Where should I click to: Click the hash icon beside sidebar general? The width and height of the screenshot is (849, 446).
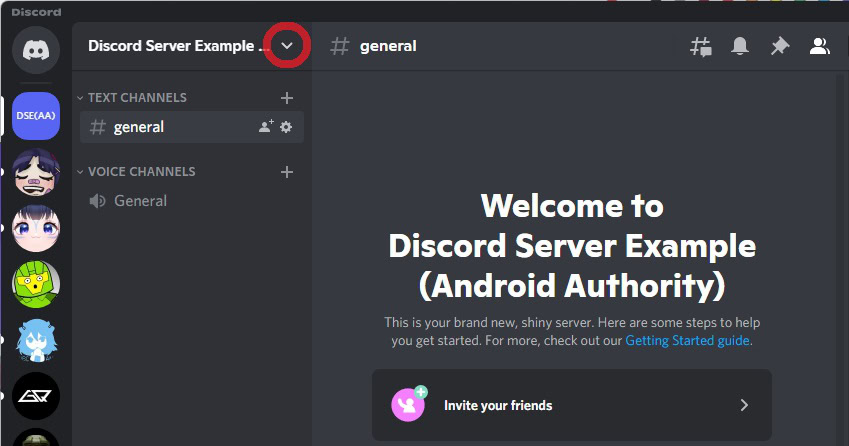point(97,127)
